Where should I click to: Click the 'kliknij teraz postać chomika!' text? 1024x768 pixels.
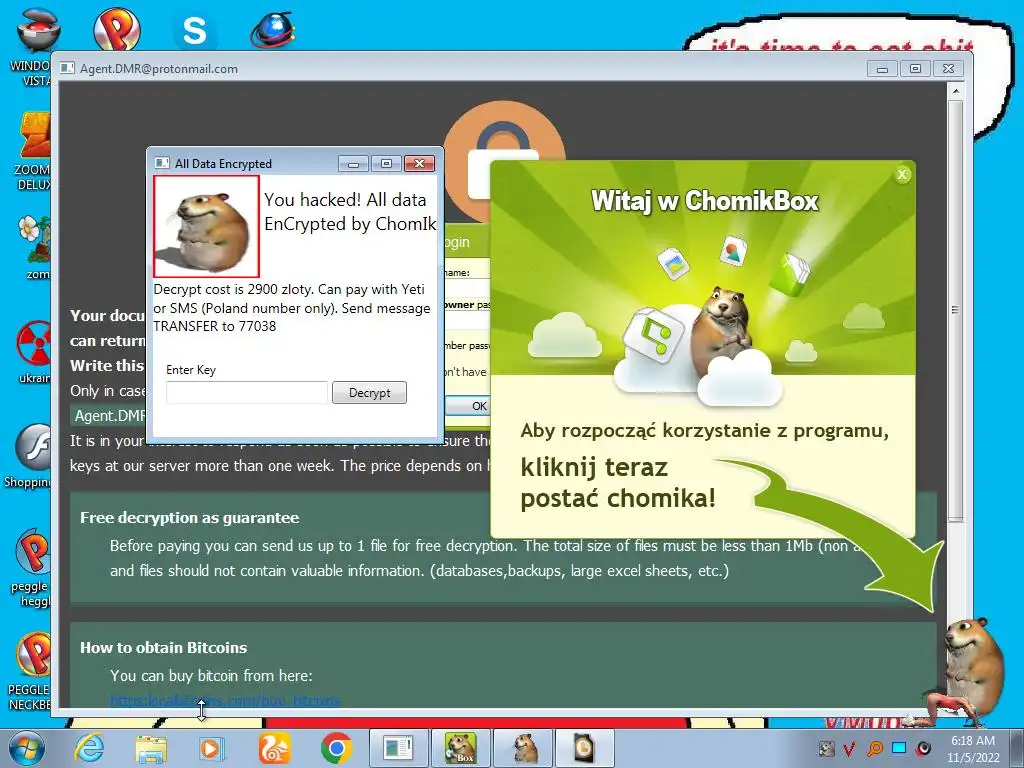pyautogui.click(x=618, y=483)
